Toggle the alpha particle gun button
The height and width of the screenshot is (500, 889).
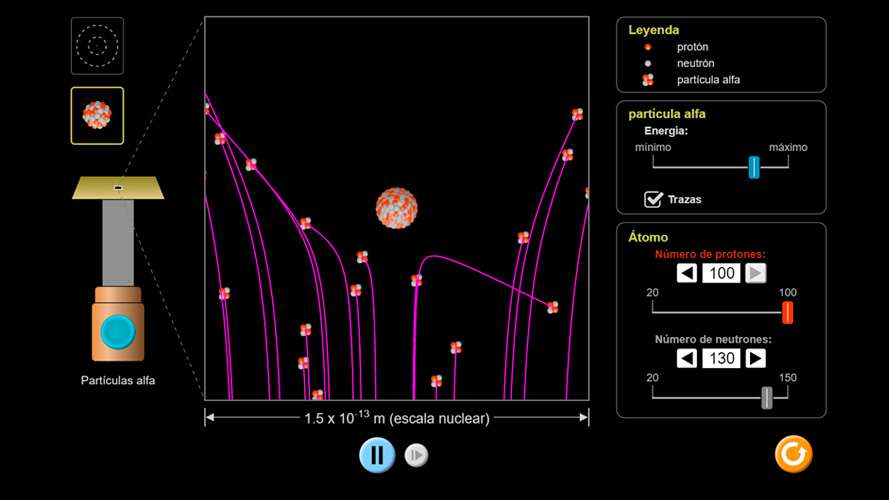pos(118,332)
